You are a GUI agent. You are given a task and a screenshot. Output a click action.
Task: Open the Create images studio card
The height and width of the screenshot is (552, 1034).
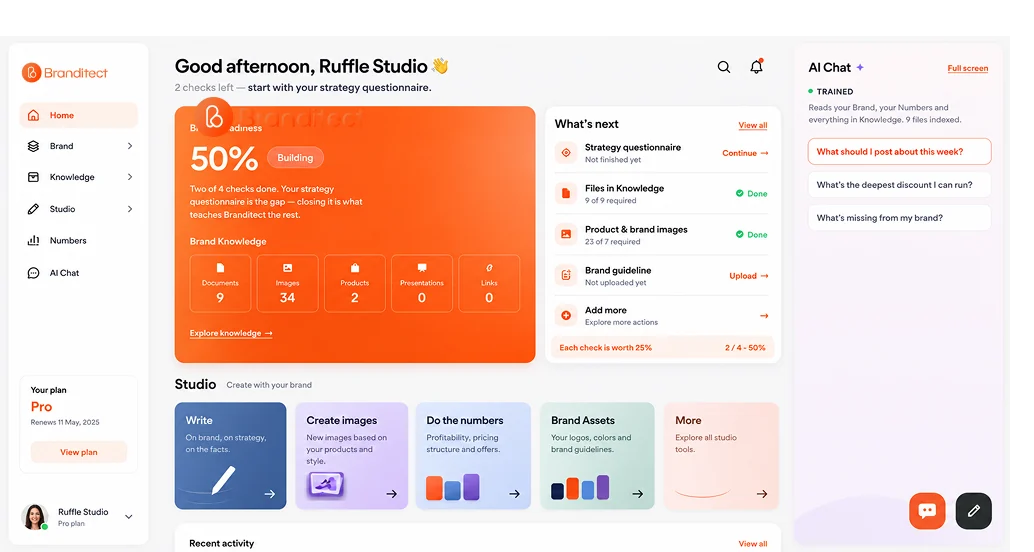351,456
